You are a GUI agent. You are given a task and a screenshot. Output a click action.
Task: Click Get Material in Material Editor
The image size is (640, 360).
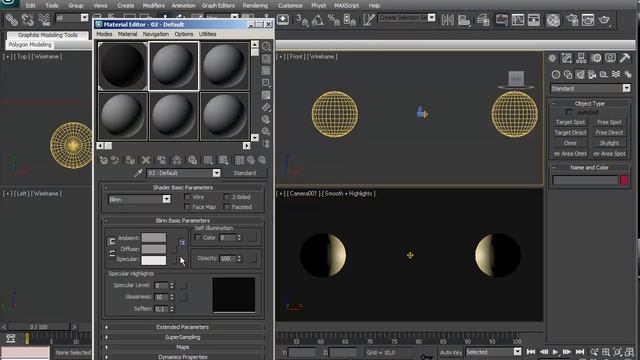coord(104,160)
